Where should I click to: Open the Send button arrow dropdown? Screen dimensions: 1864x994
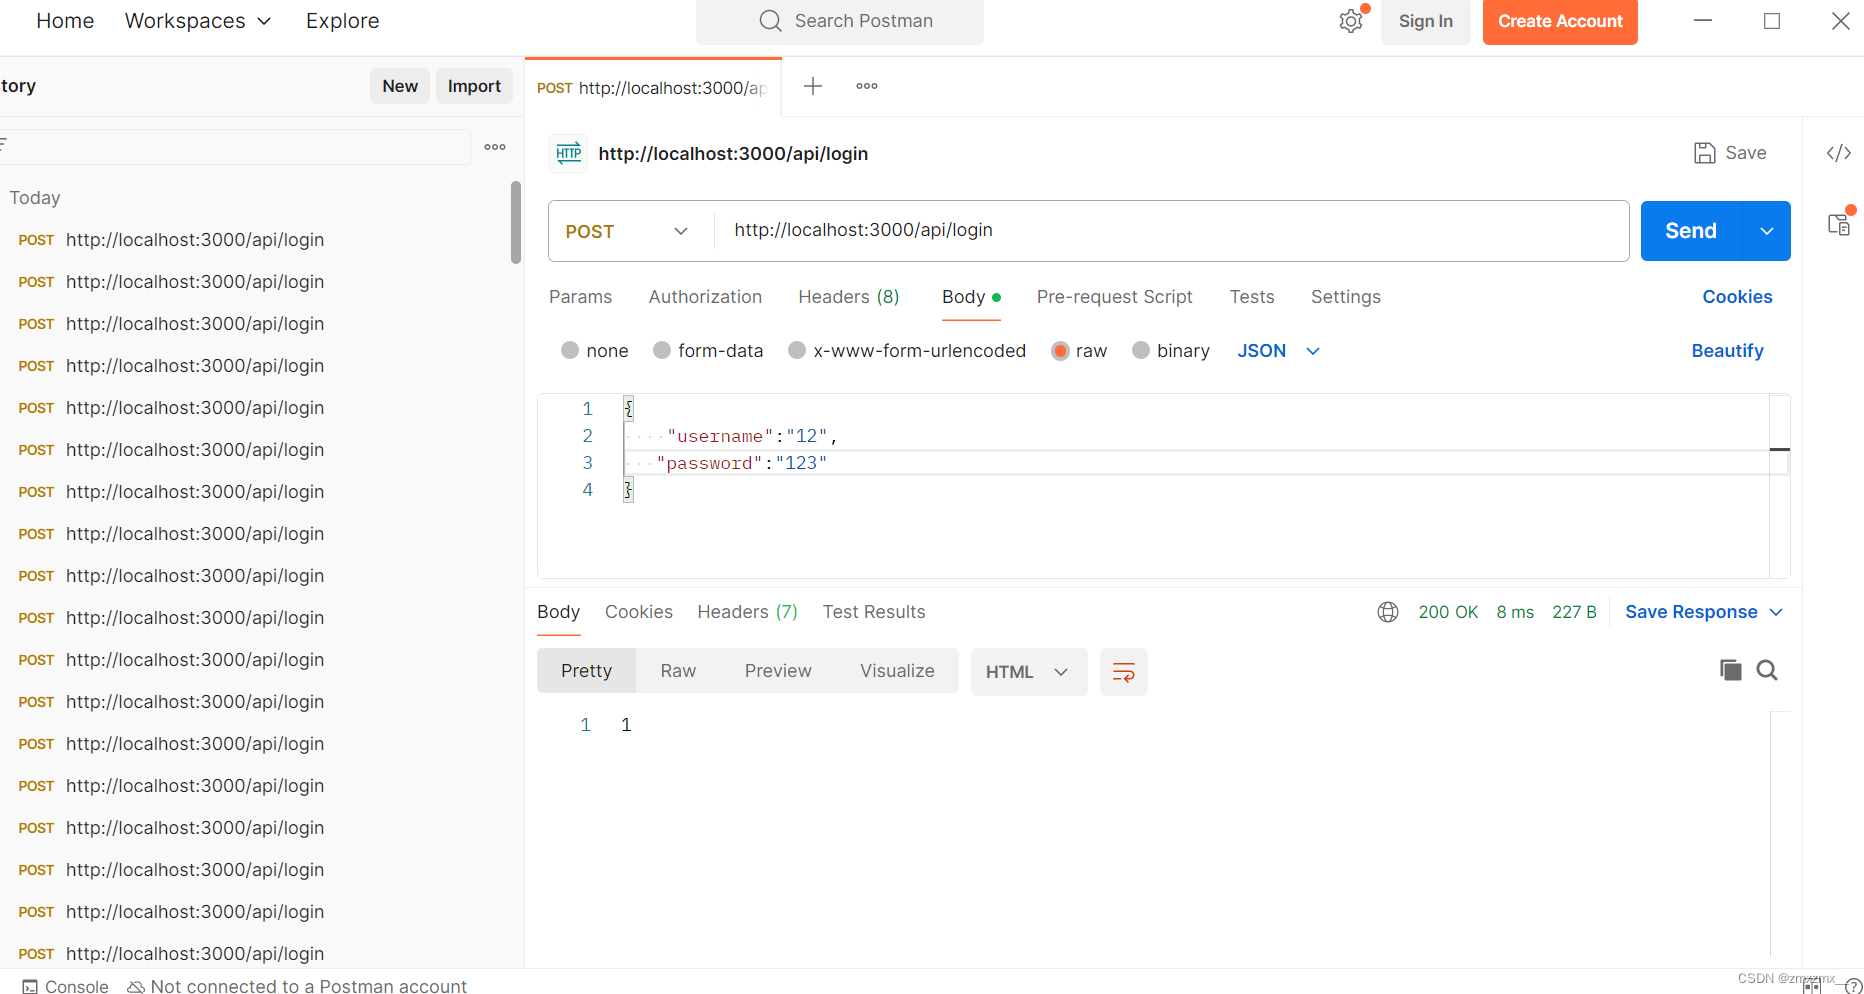[1767, 231]
